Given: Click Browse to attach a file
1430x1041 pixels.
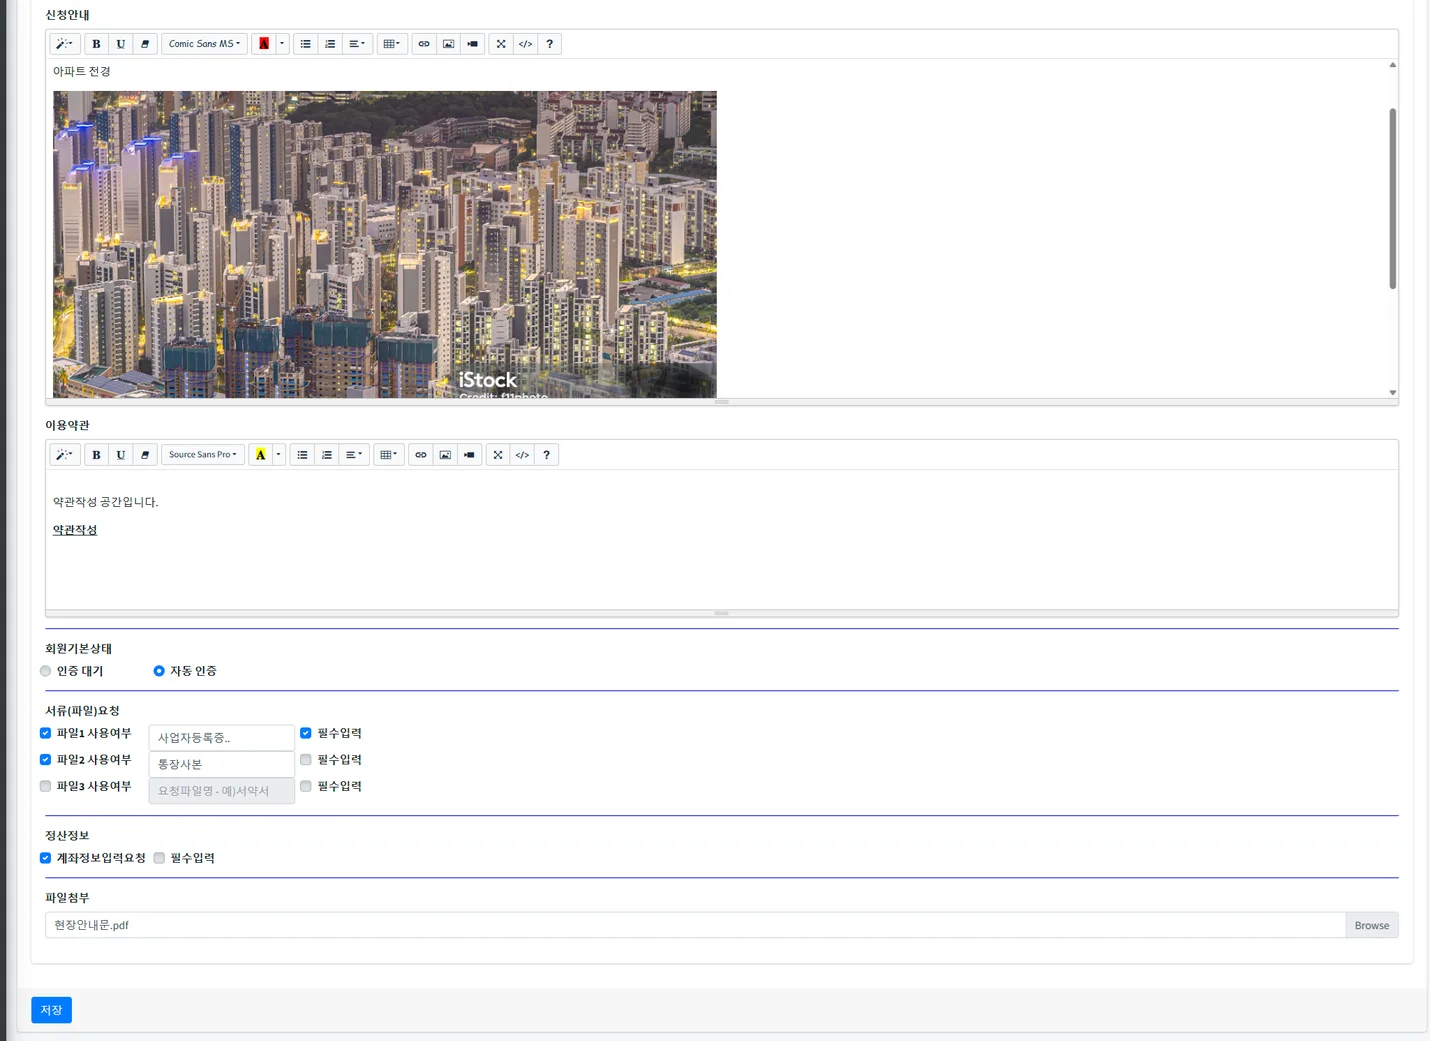Looking at the screenshot, I should click(1372, 925).
